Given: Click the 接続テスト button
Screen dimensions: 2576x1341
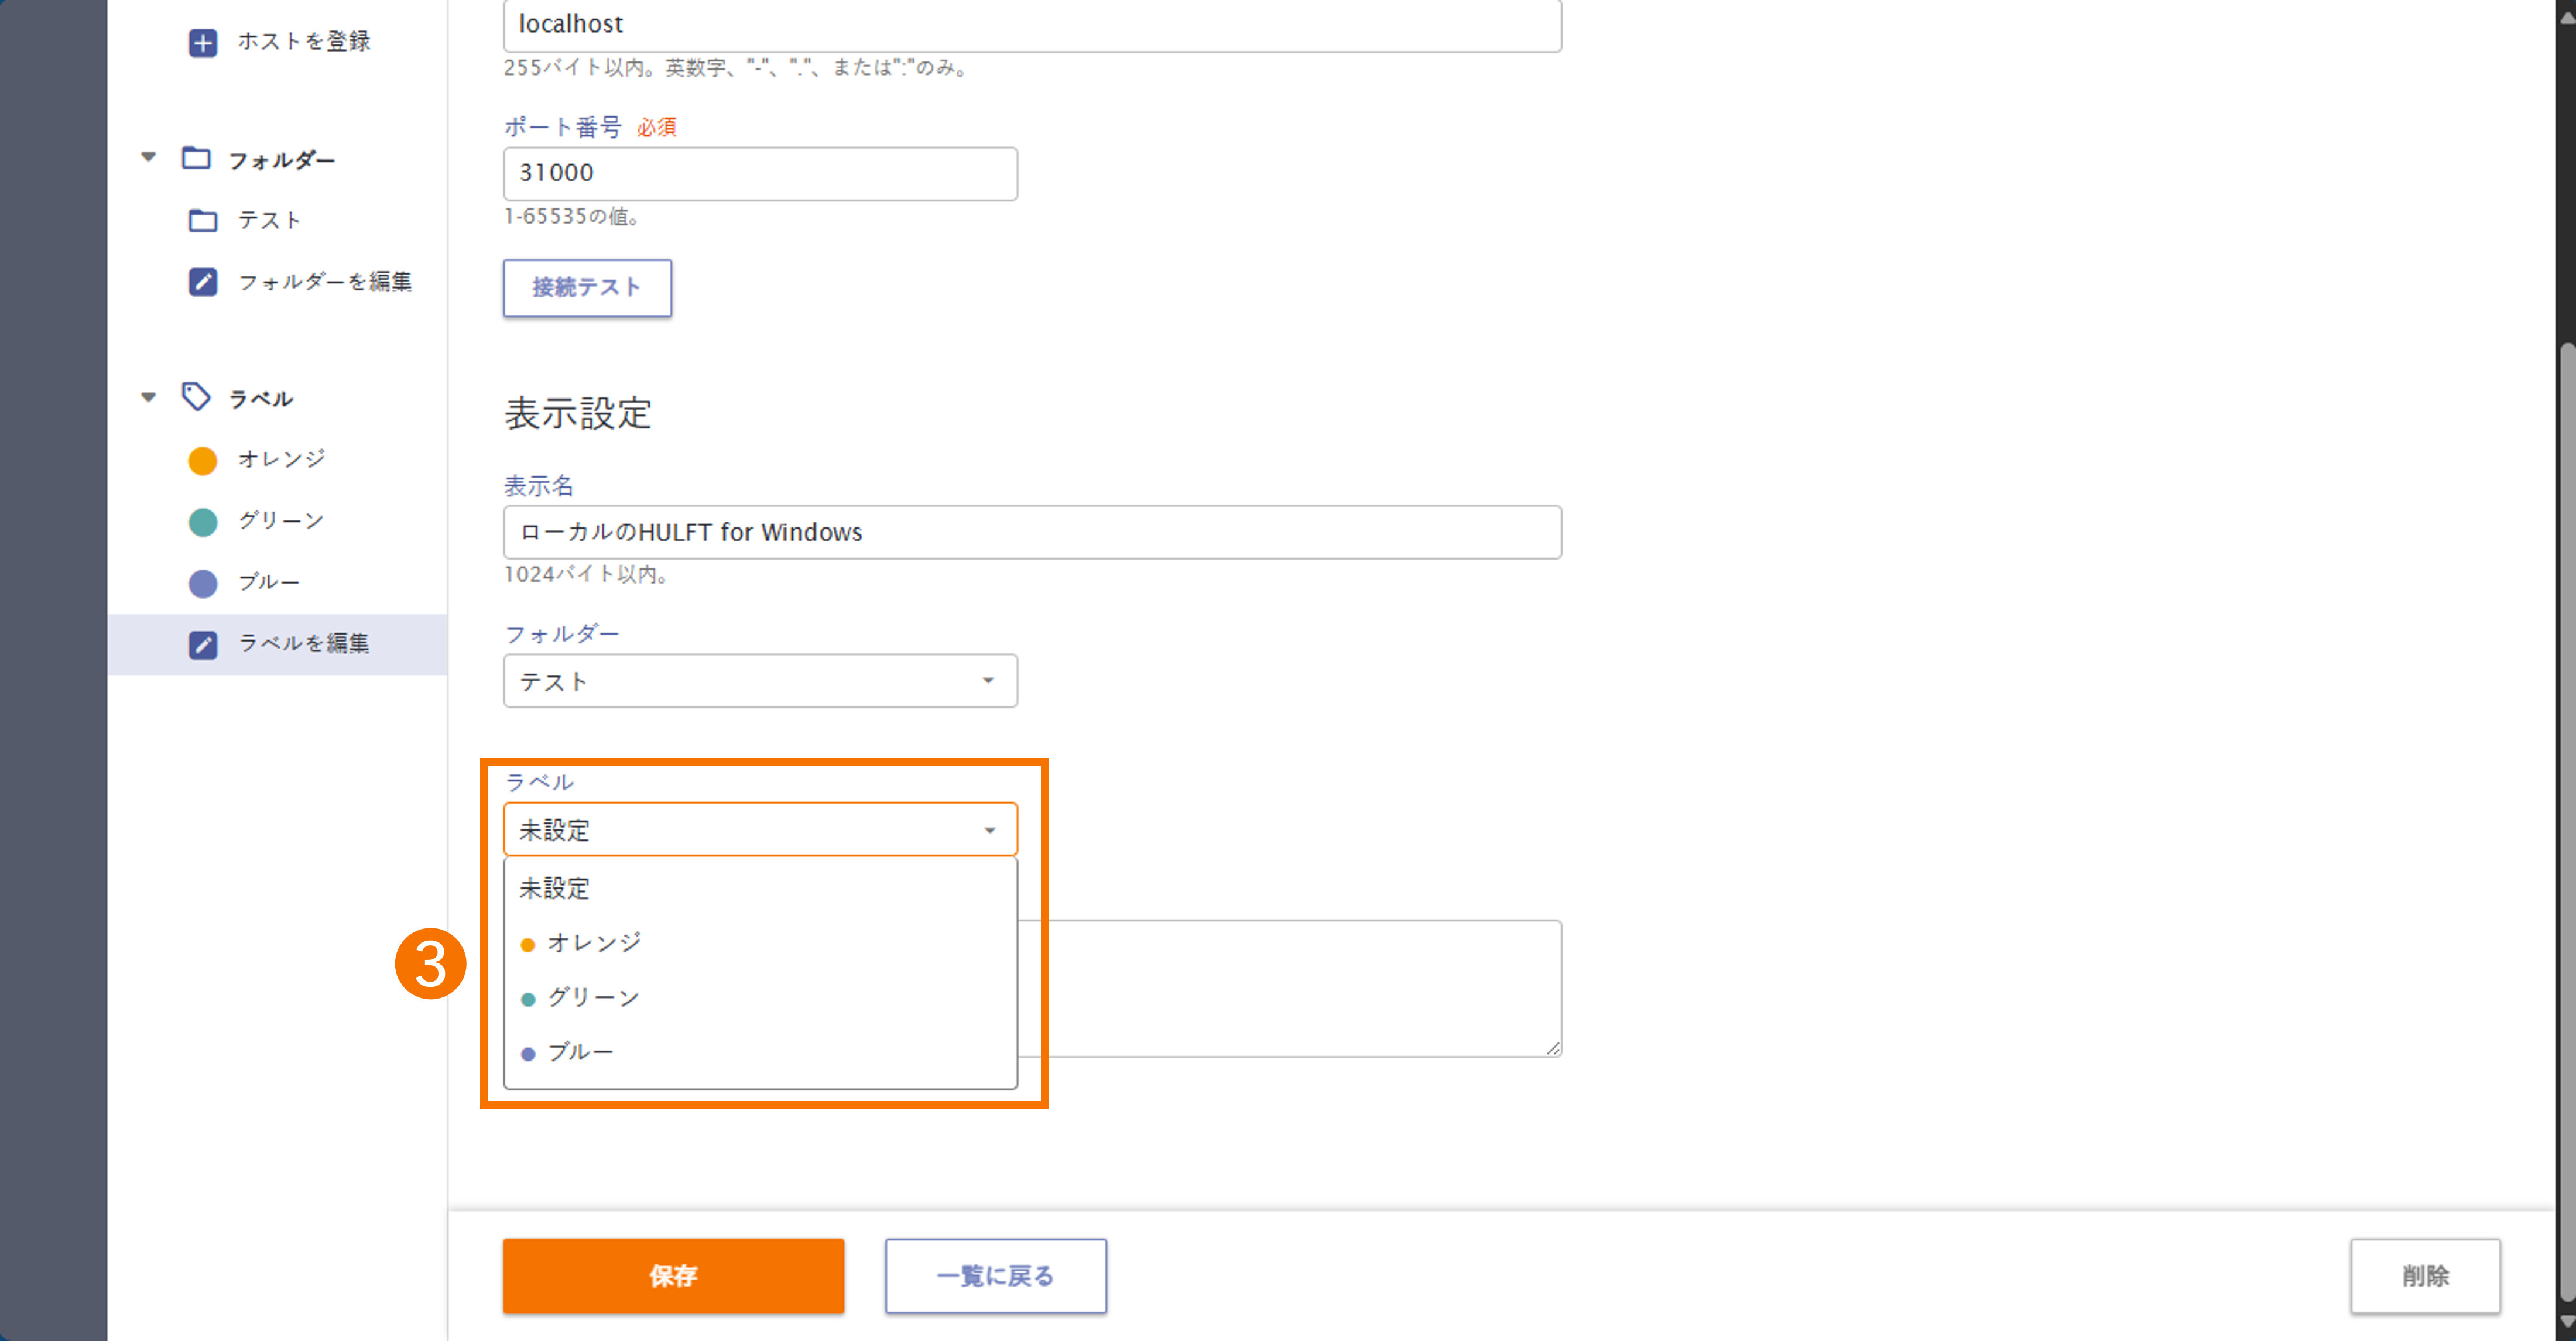Looking at the screenshot, I should click(x=587, y=288).
